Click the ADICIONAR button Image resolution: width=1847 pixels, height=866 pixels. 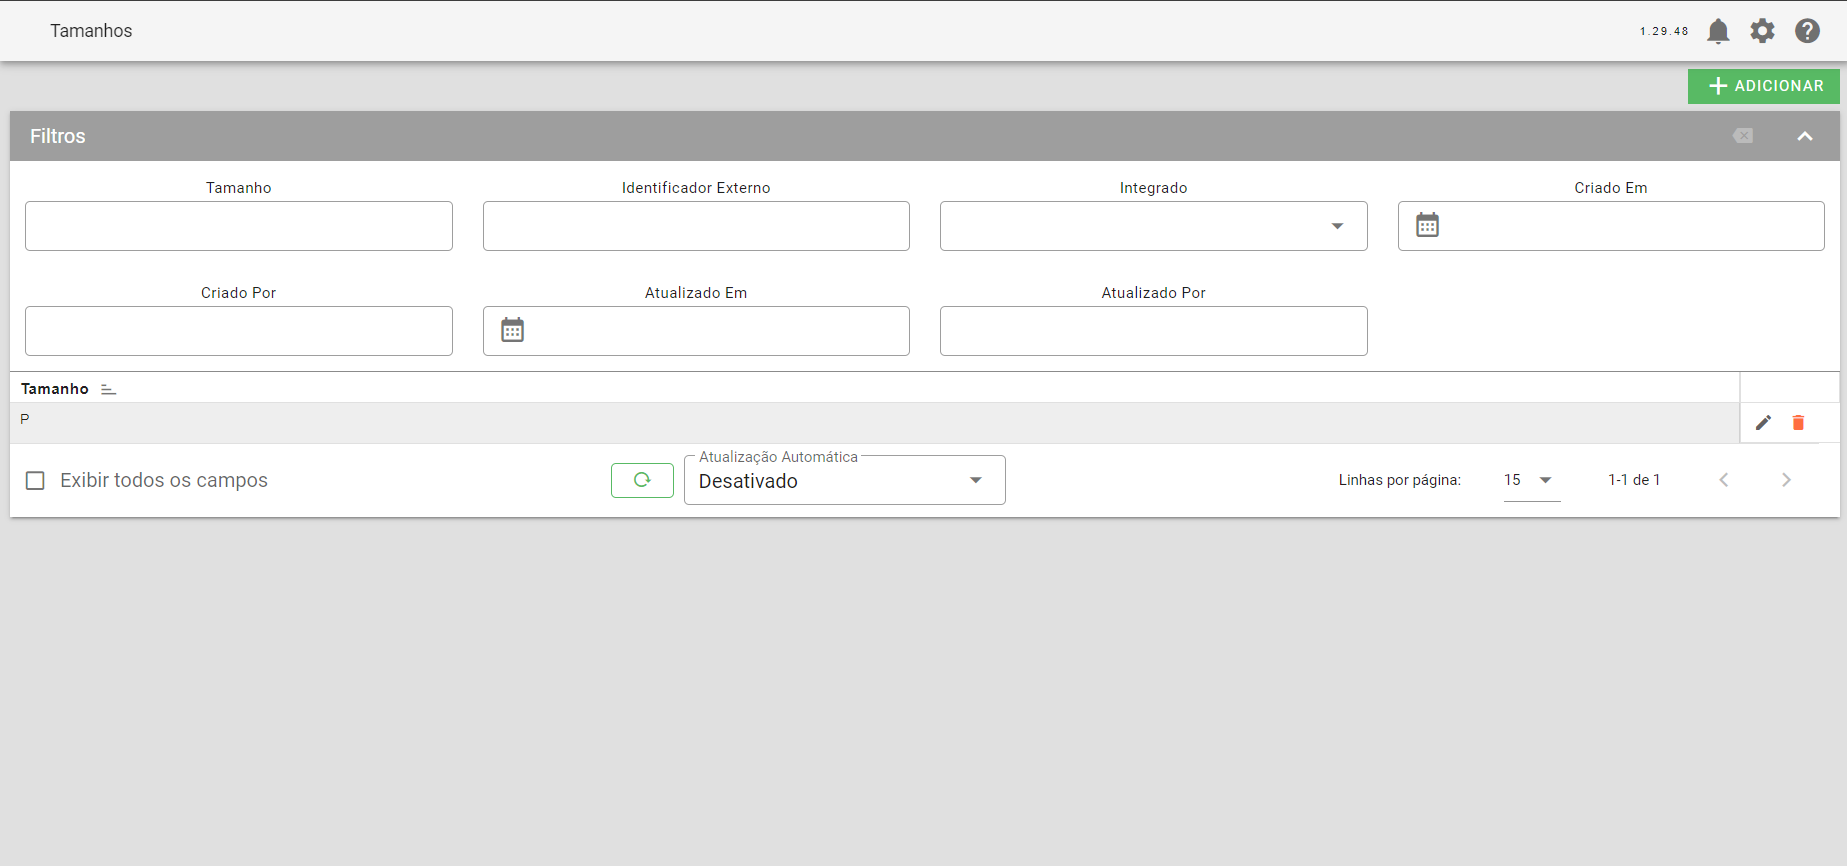click(x=1764, y=86)
